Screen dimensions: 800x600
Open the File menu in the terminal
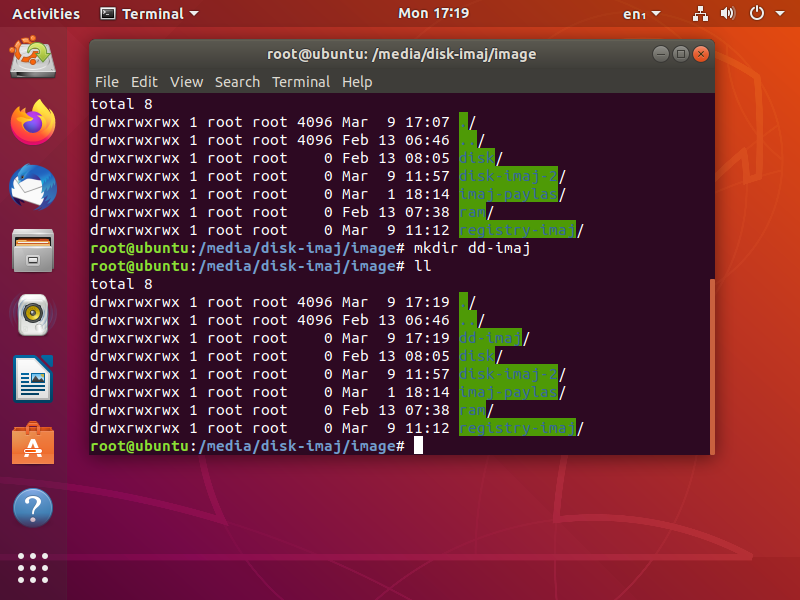pos(107,82)
